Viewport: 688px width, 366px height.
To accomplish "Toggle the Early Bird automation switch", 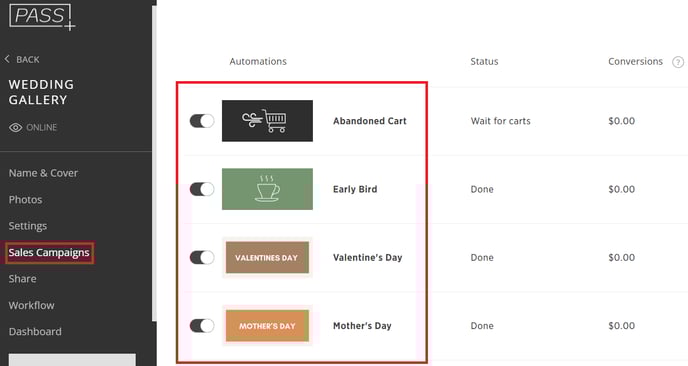I will point(202,189).
